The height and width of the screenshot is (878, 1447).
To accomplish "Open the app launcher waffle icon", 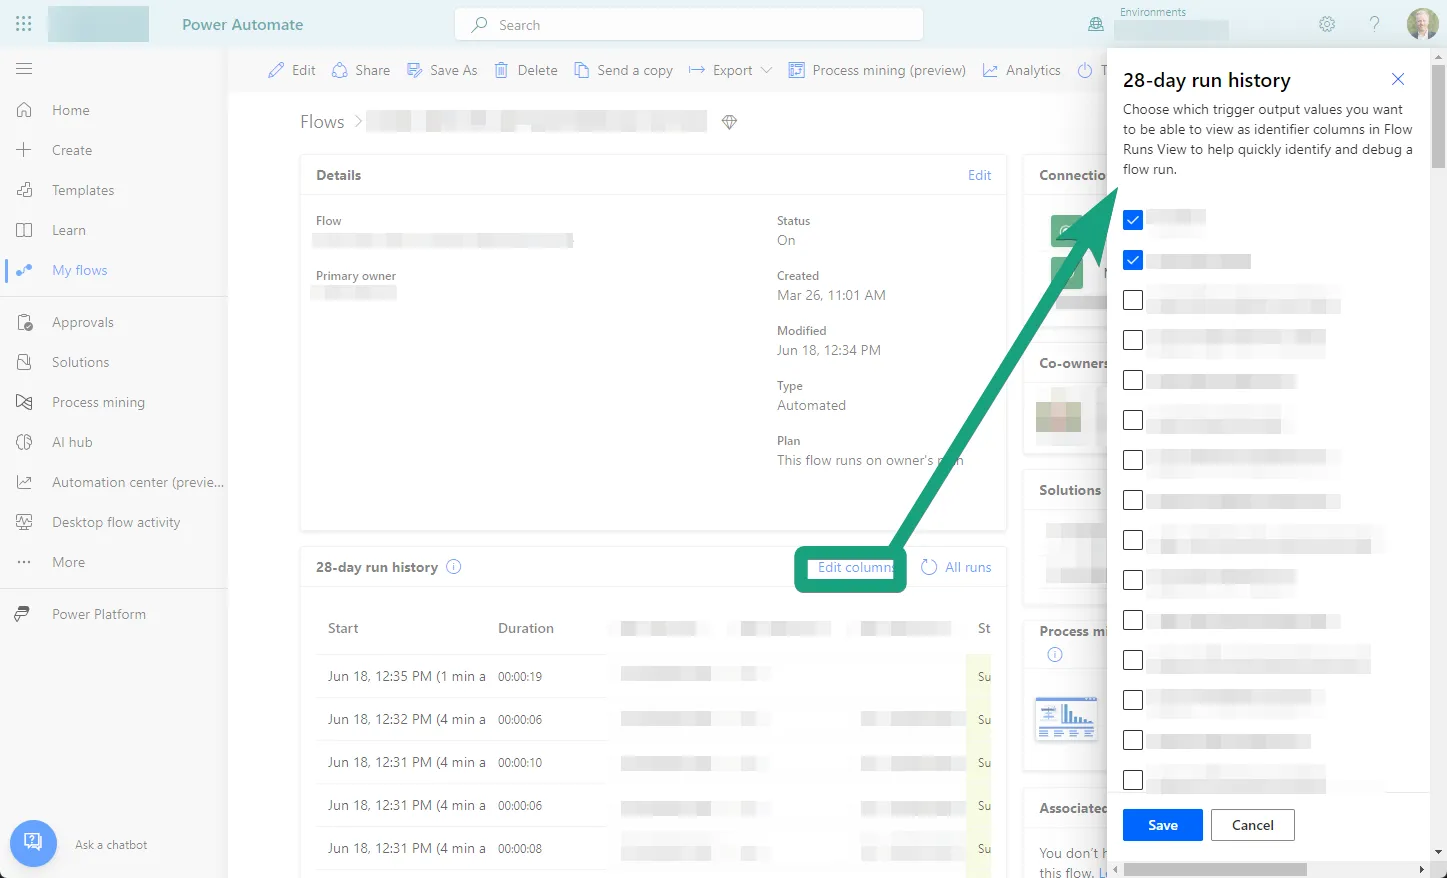I will click(24, 24).
